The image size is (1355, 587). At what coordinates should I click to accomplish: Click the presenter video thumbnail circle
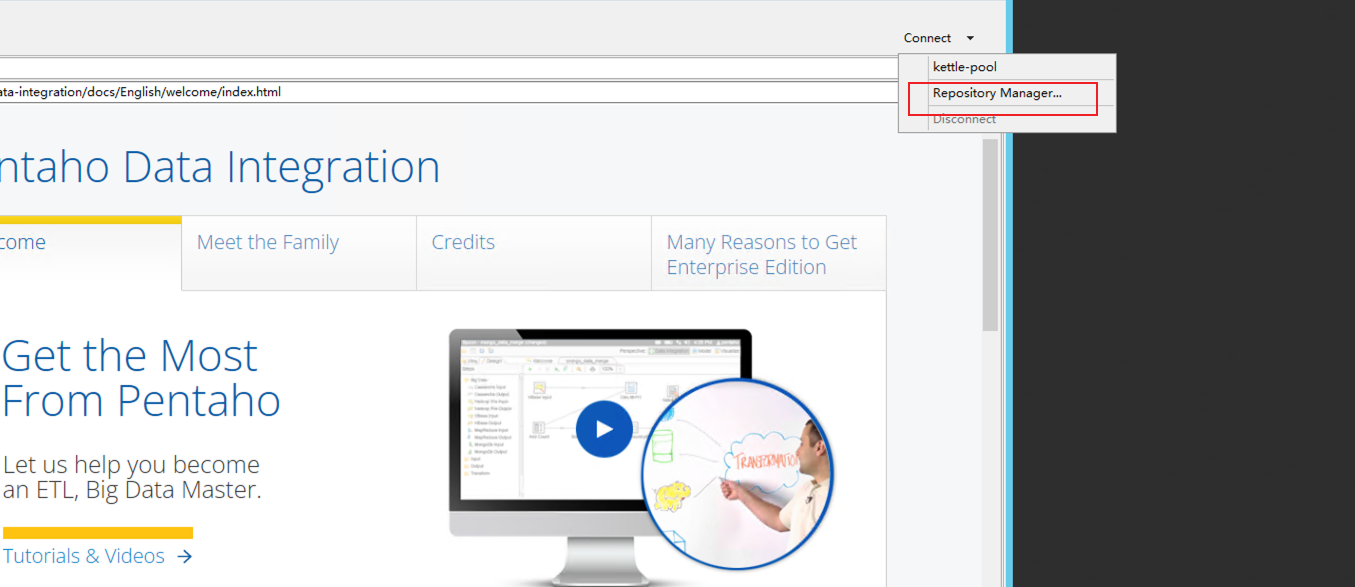coord(738,473)
